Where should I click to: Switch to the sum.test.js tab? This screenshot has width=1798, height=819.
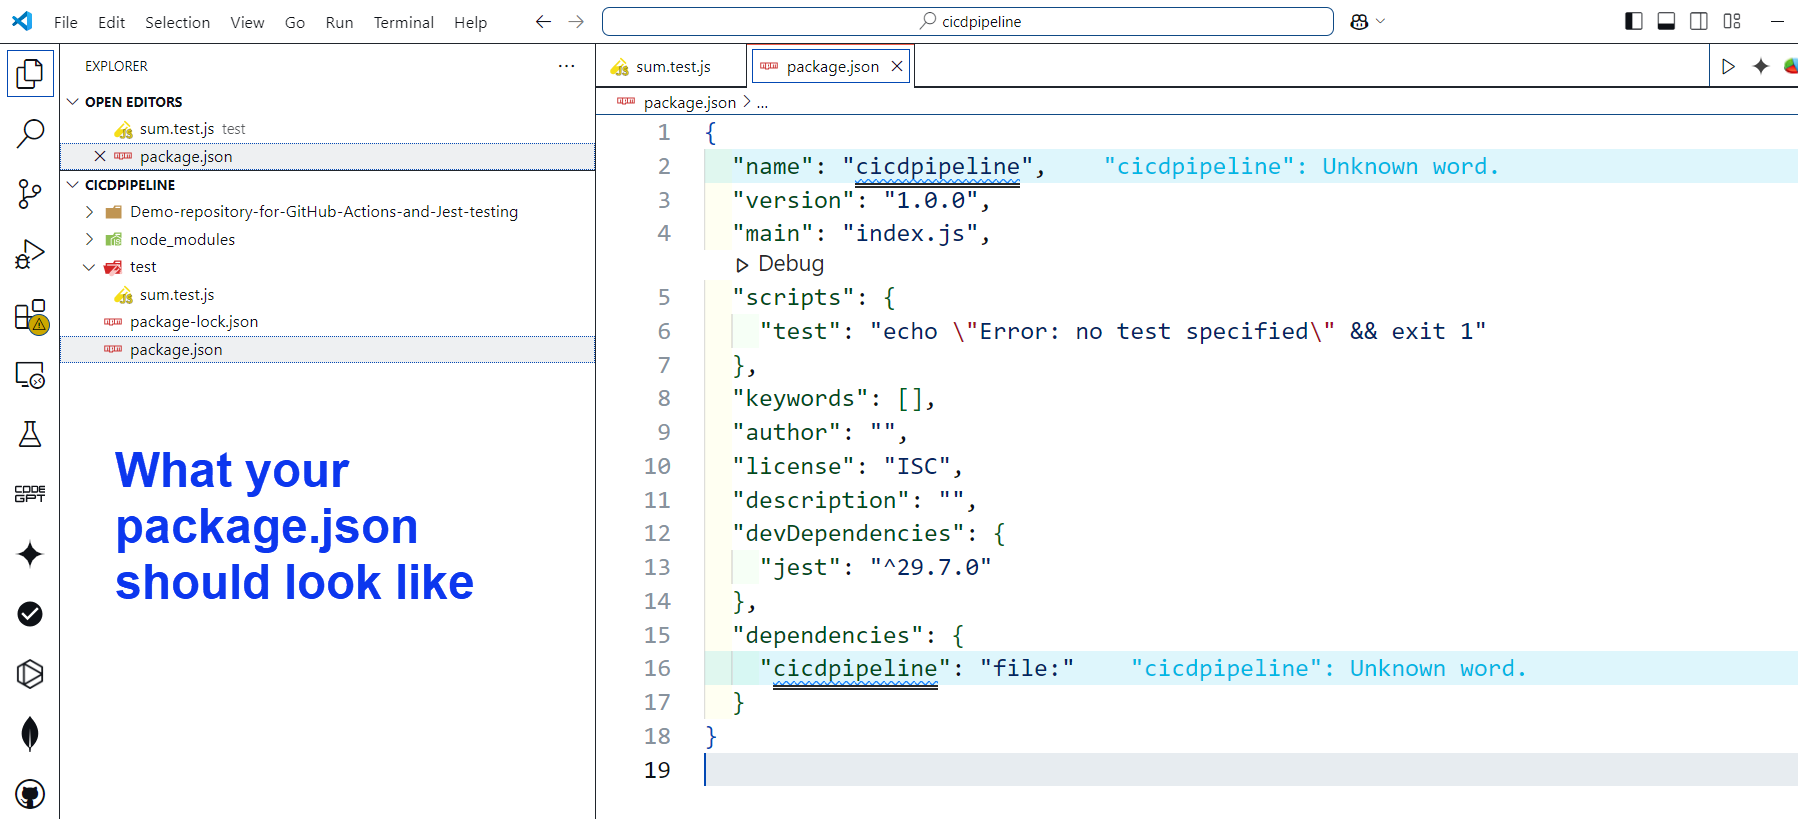672,67
